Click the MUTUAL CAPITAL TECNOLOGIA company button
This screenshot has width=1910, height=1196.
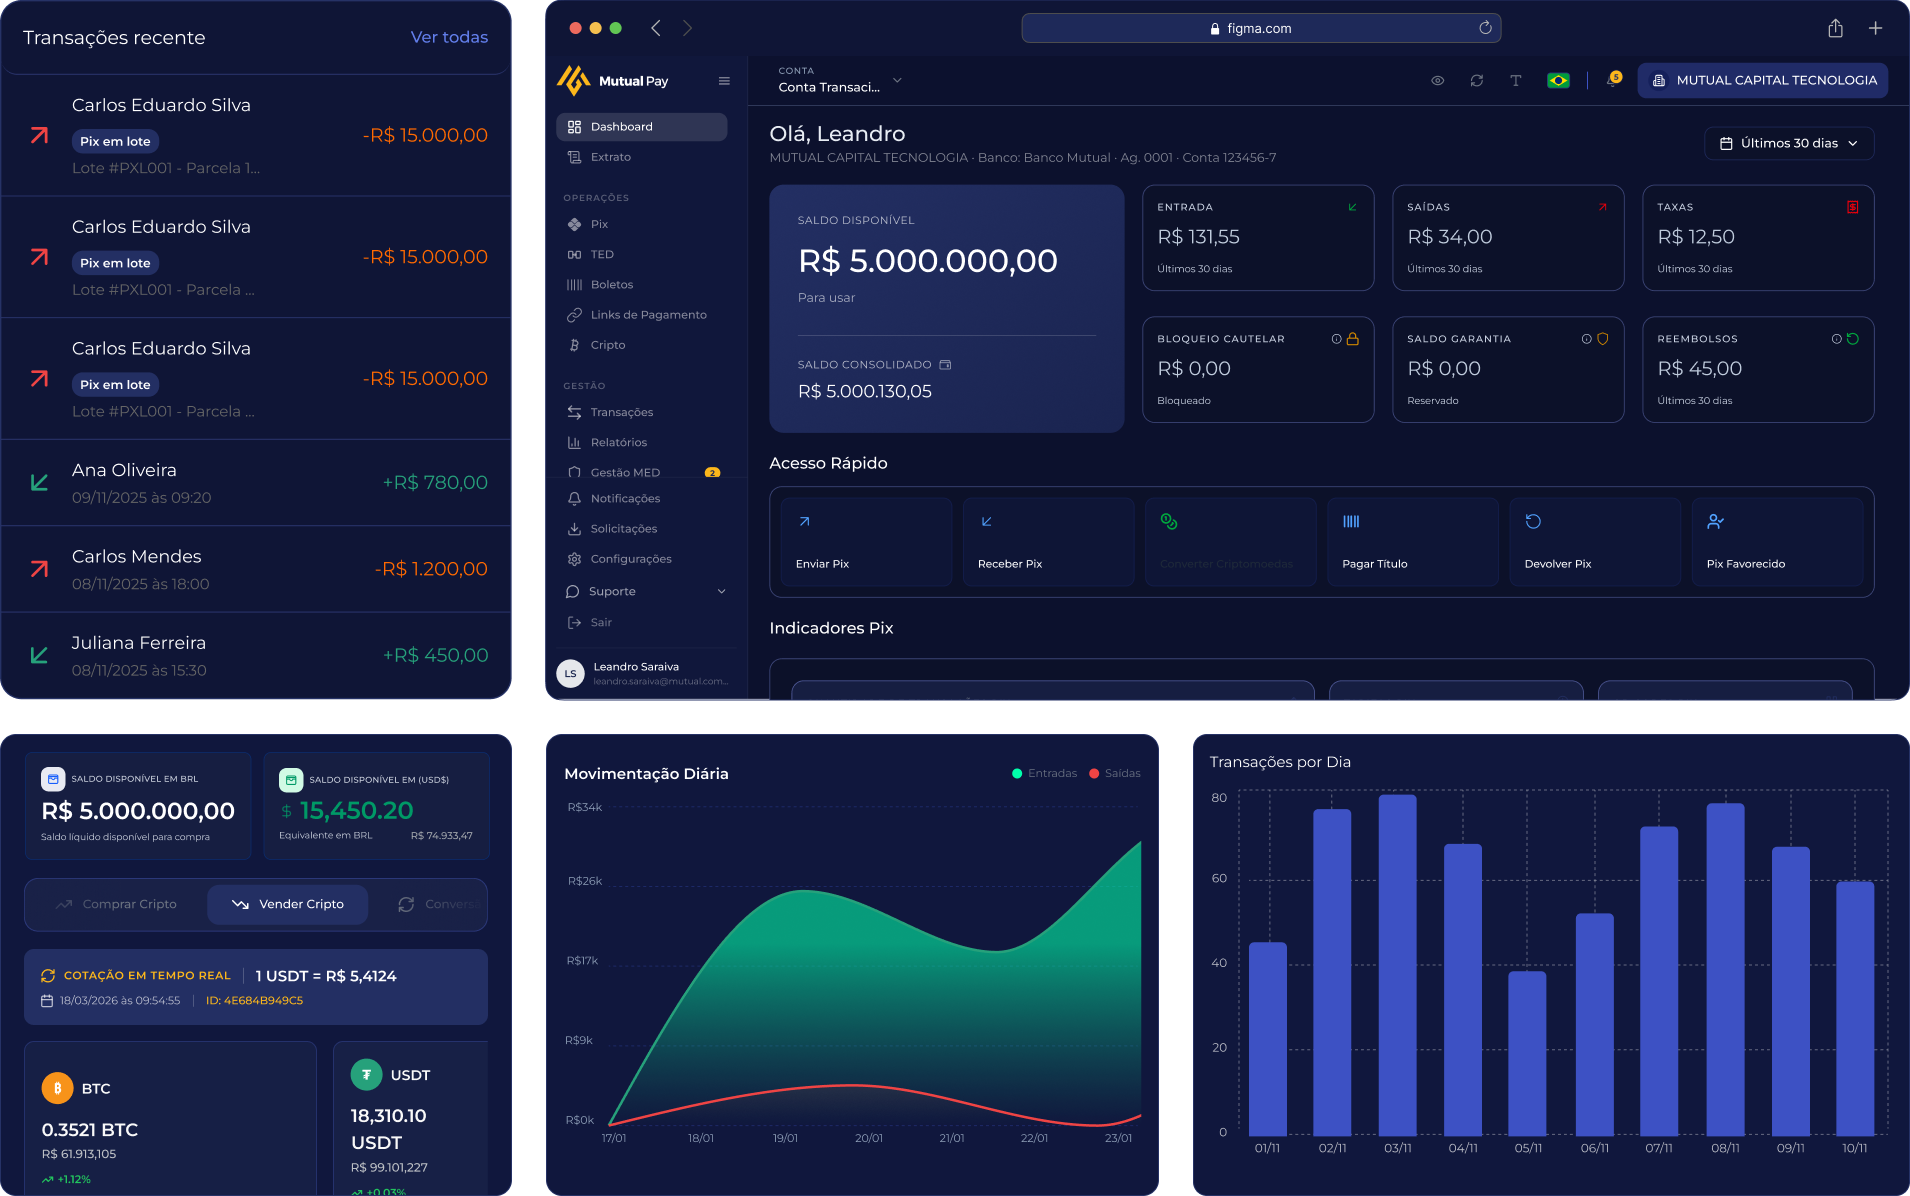[x=1763, y=81]
